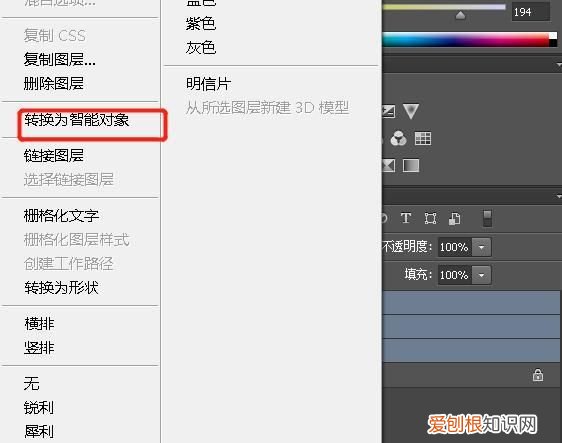The width and height of the screenshot is (562, 443).
Task: Open the 填充 fill dropdown arrow
Action: pos(481,275)
